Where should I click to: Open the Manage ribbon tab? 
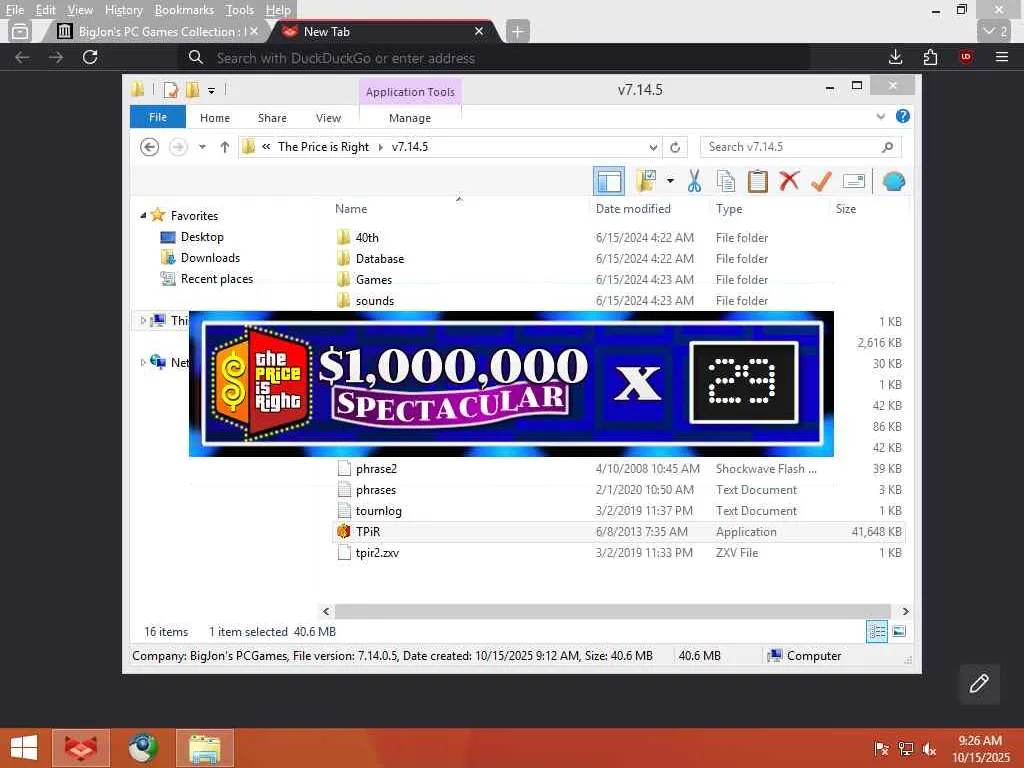click(410, 118)
